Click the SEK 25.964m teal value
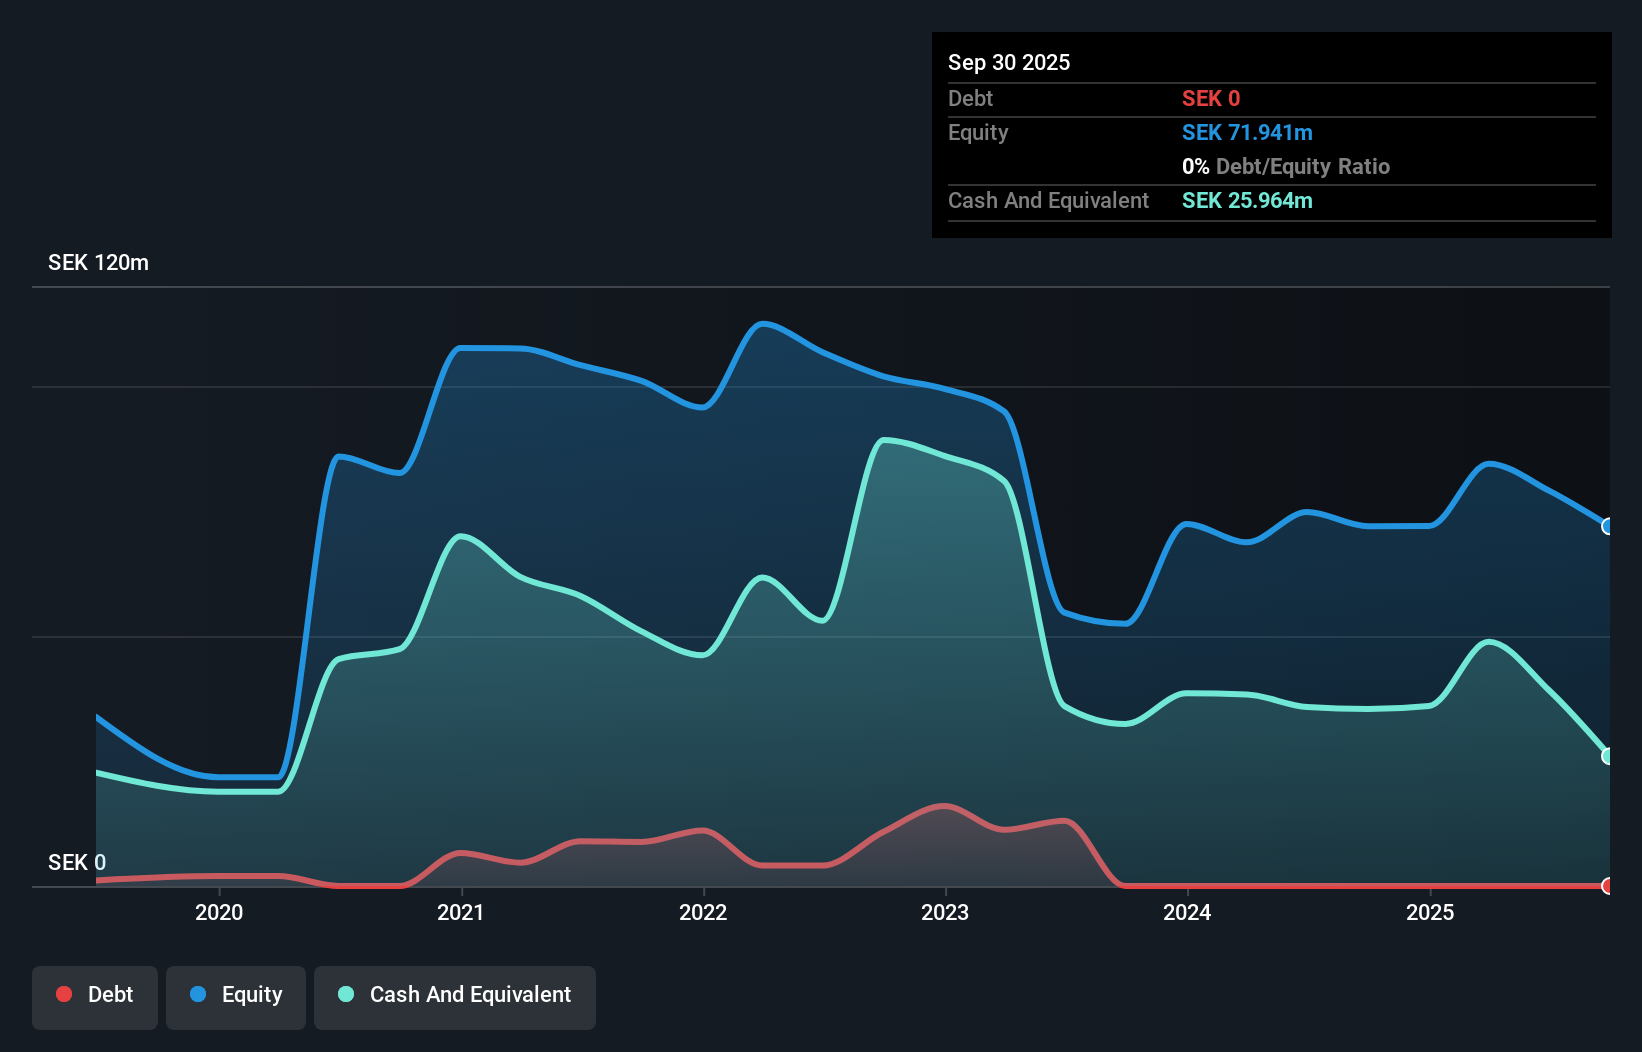 [x=1247, y=201]
